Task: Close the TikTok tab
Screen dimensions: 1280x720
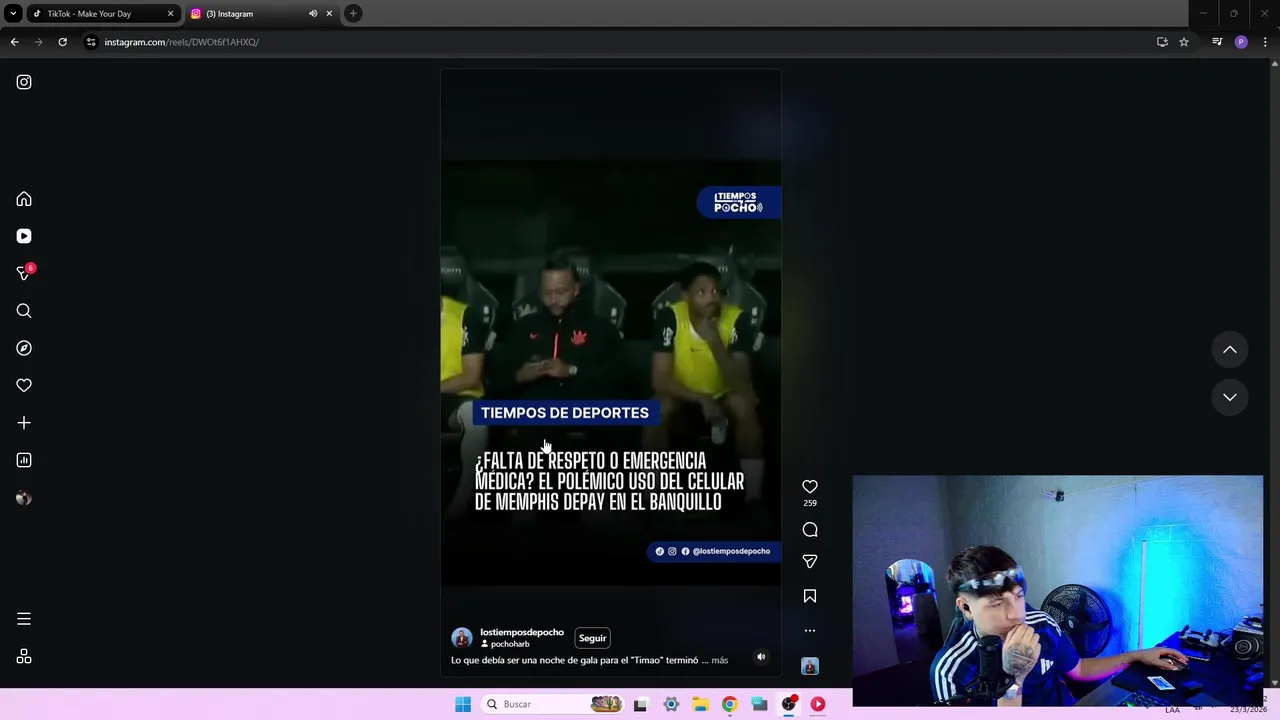Action: pos(170,14)
